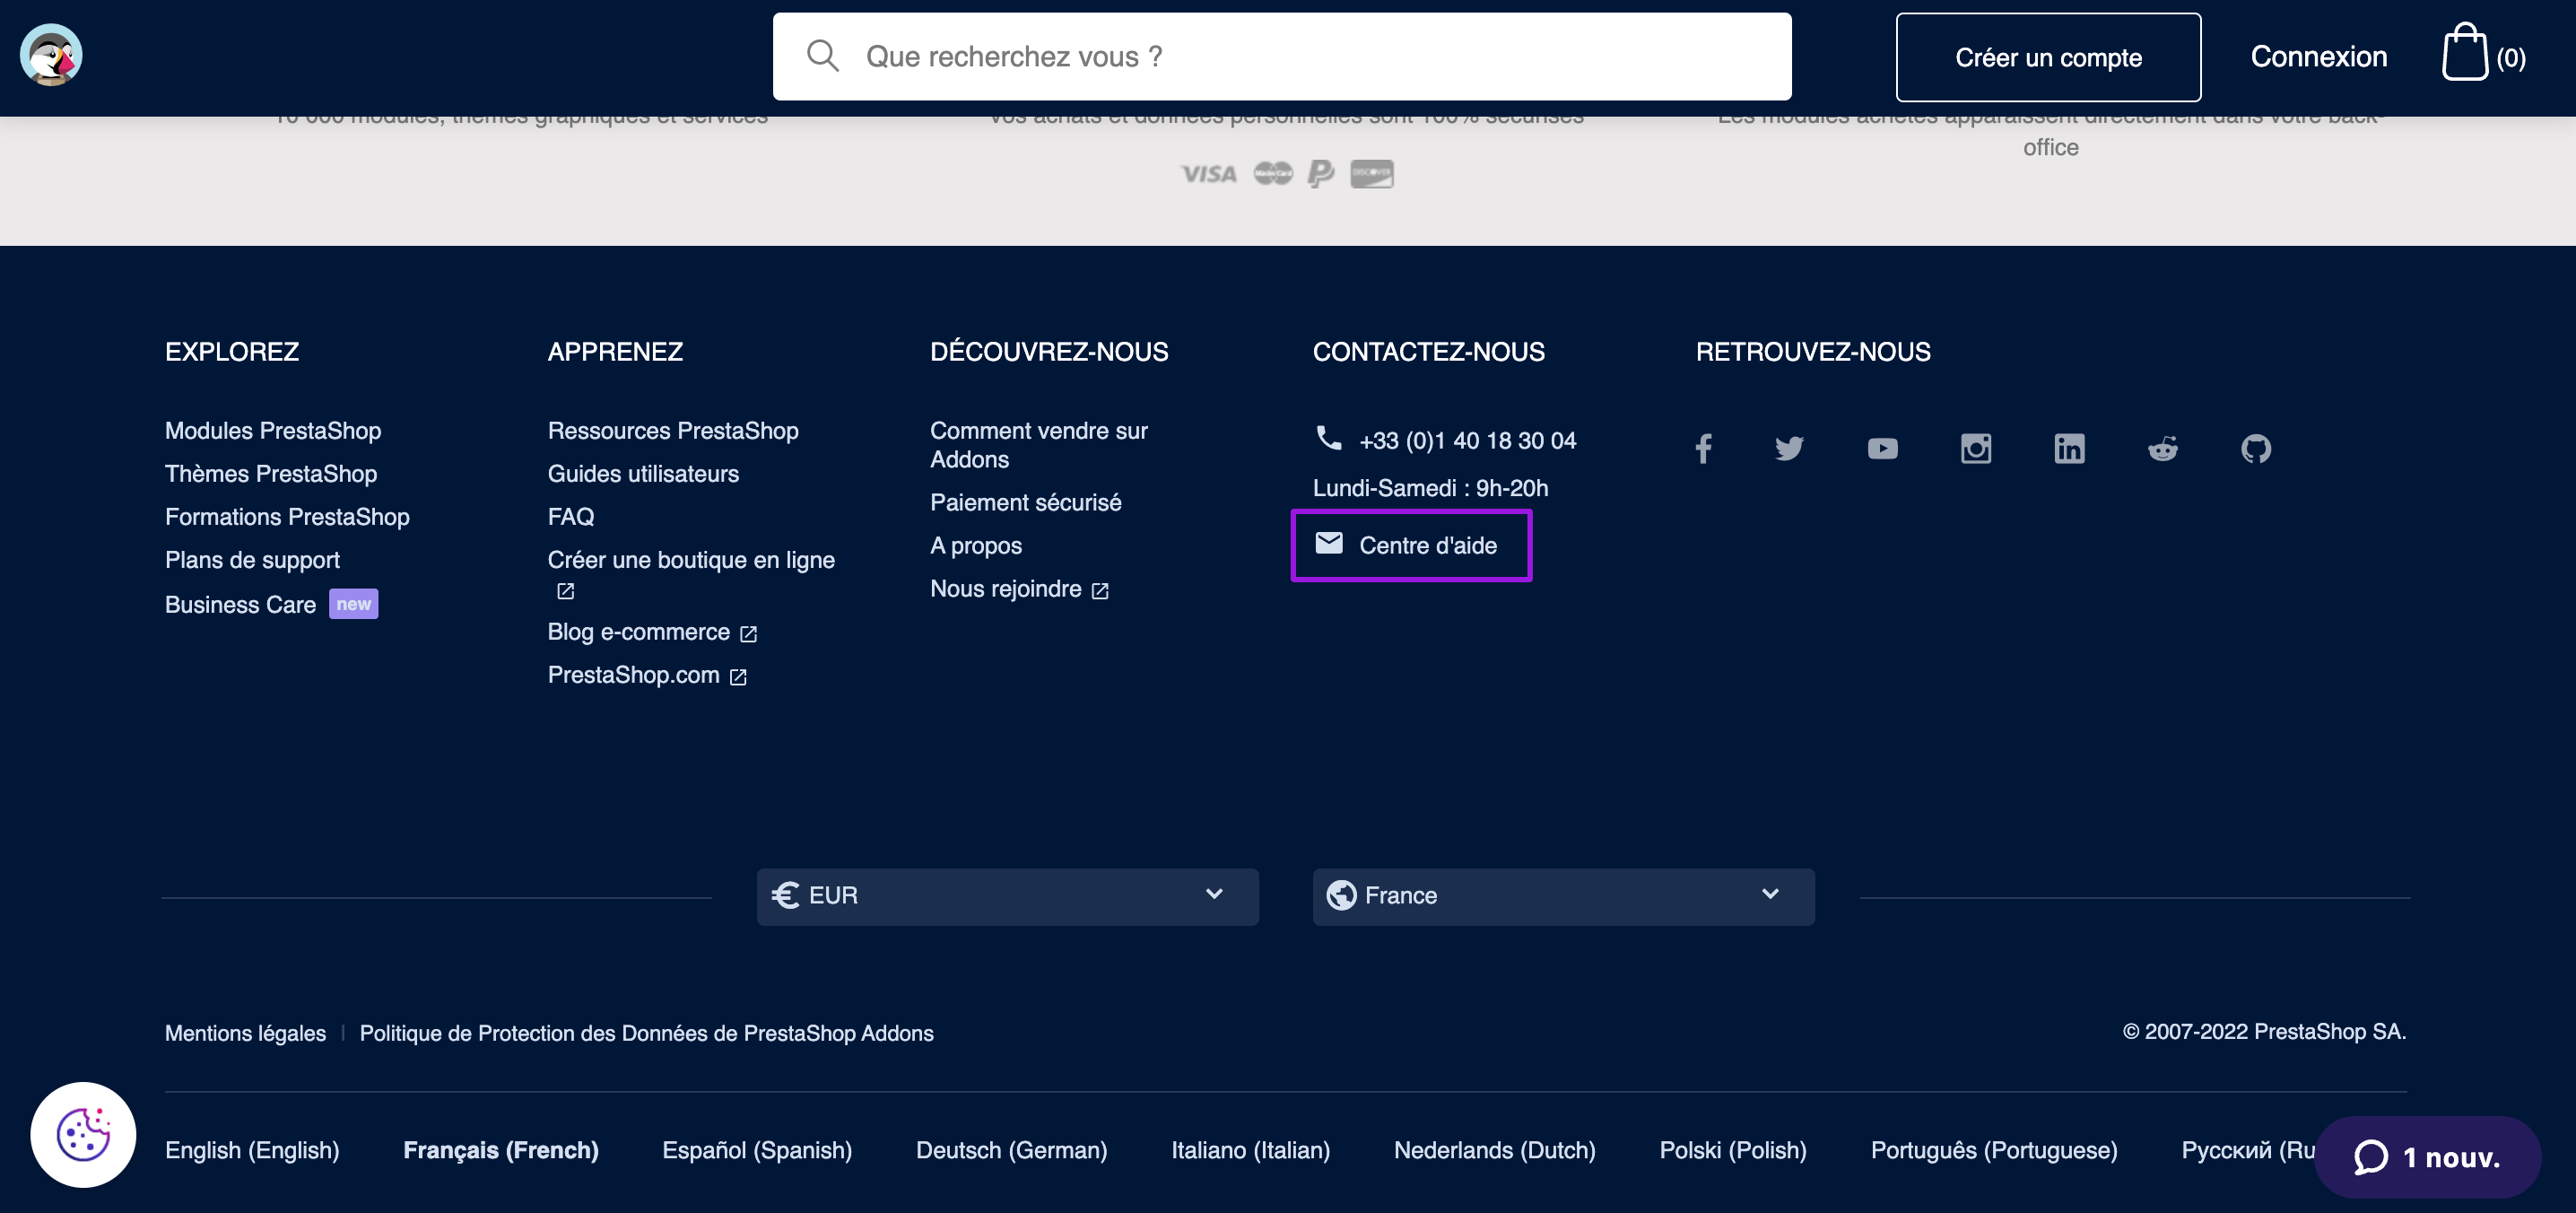
Task: Click the Créer un compte button
Action: pyautogui.click(x=2048, y=57)
